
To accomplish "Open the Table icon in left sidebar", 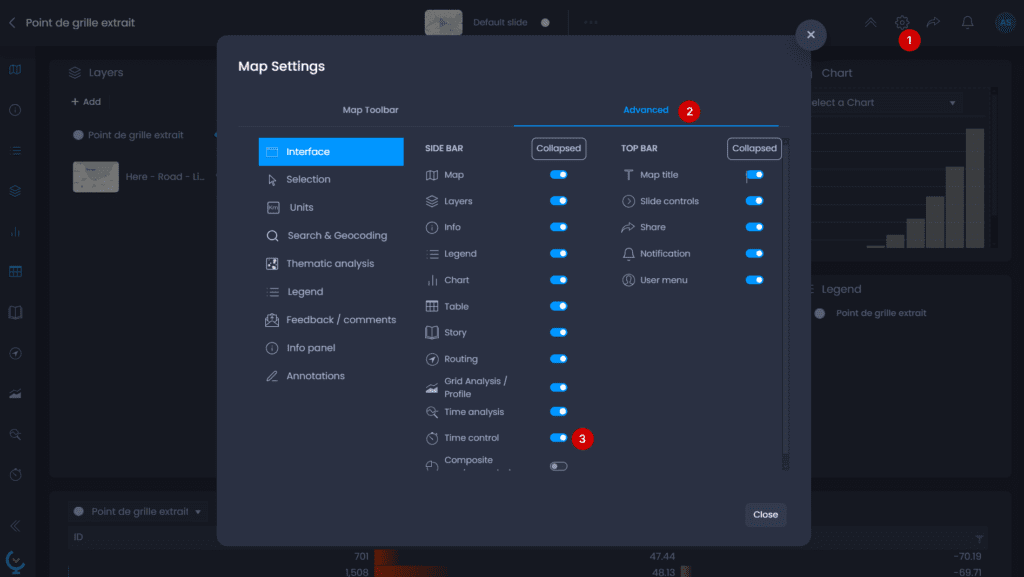I will click(15, 272).
